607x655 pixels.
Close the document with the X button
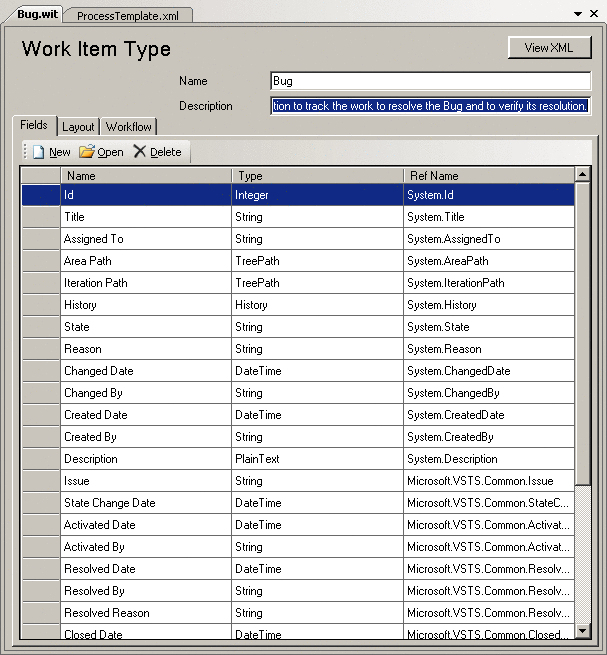[x=594, y=14]
